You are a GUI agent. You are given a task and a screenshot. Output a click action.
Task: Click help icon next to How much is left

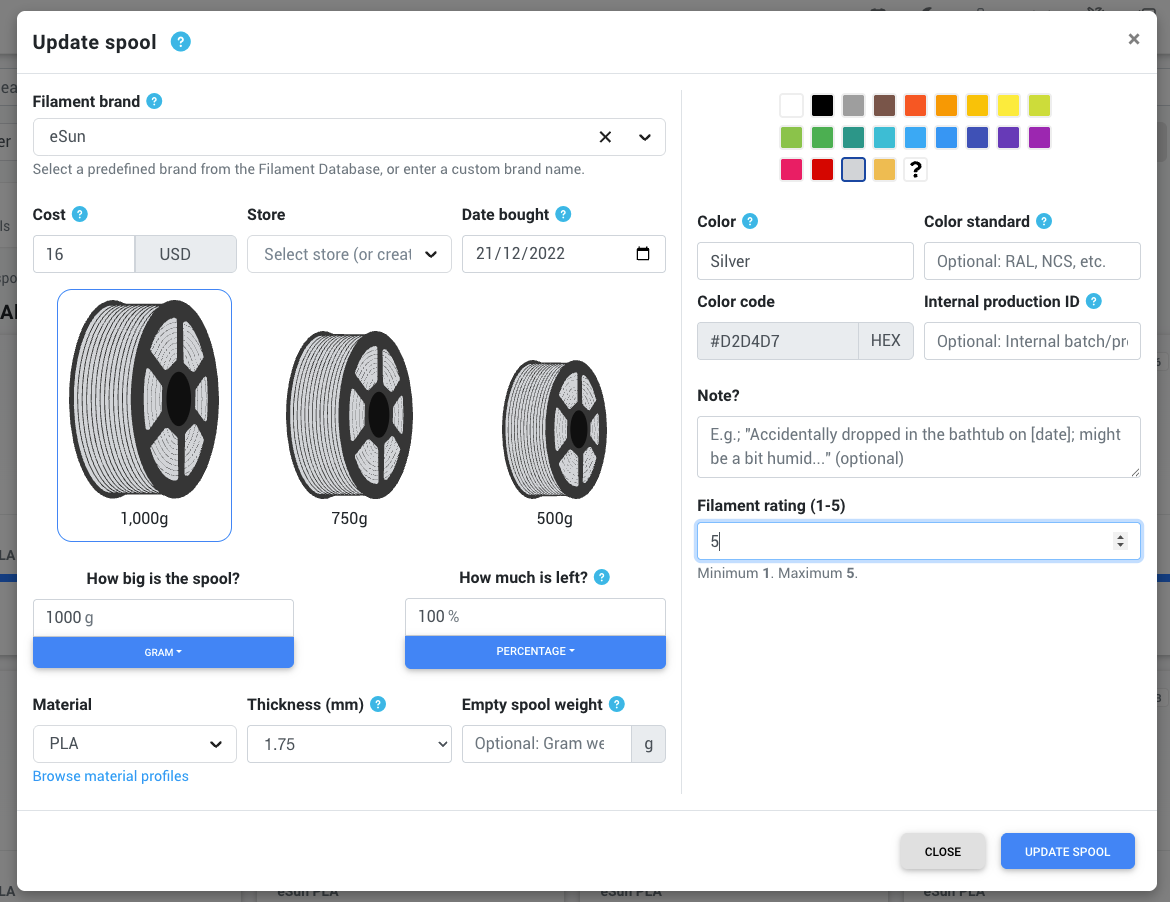[x=602, y=577]
